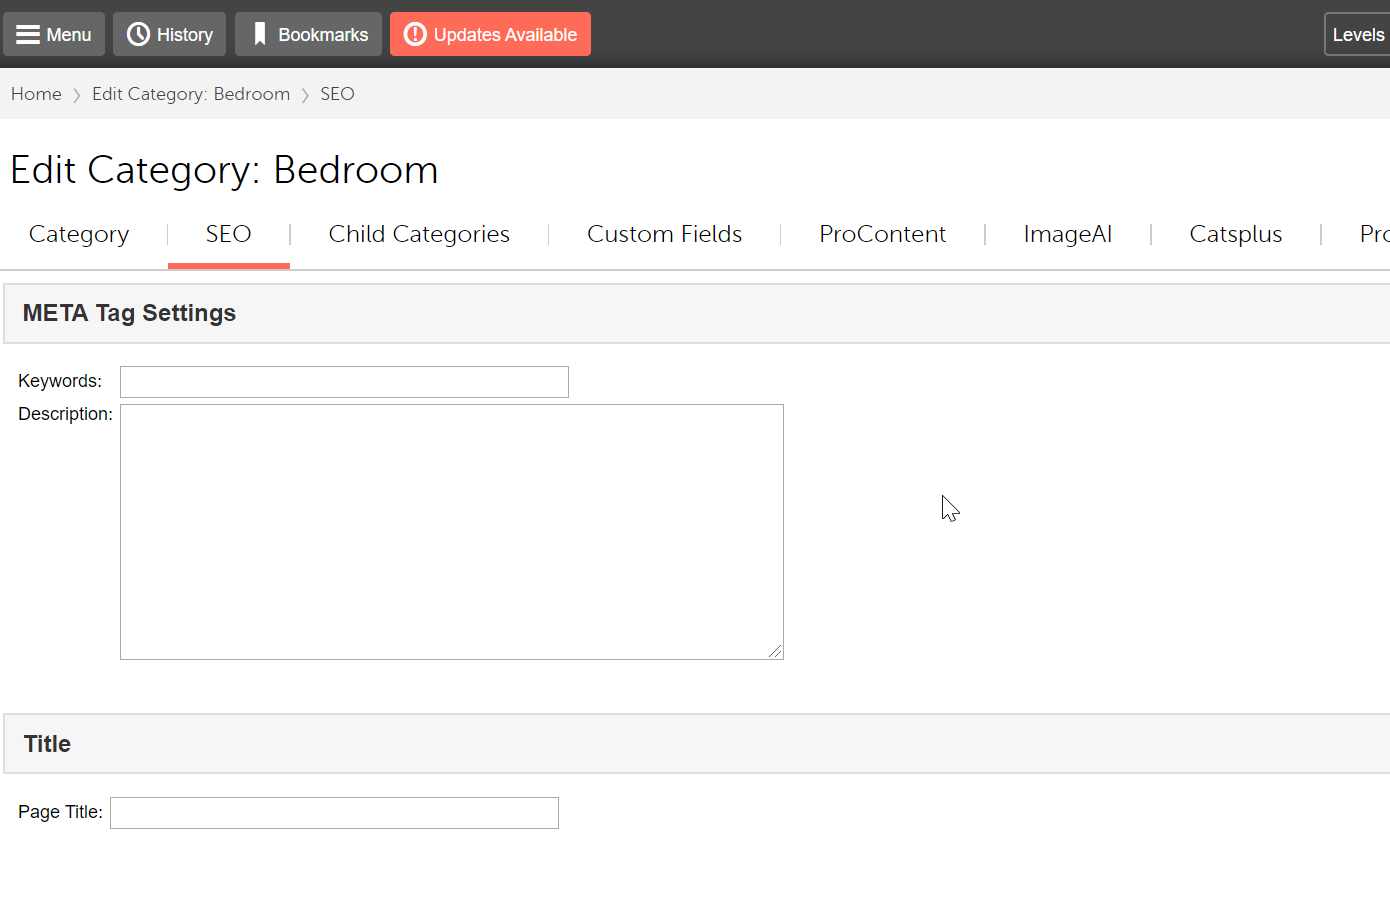Grab the Description textarea resize handle
Screen dimensions: 1390x914
coord(776,652)
